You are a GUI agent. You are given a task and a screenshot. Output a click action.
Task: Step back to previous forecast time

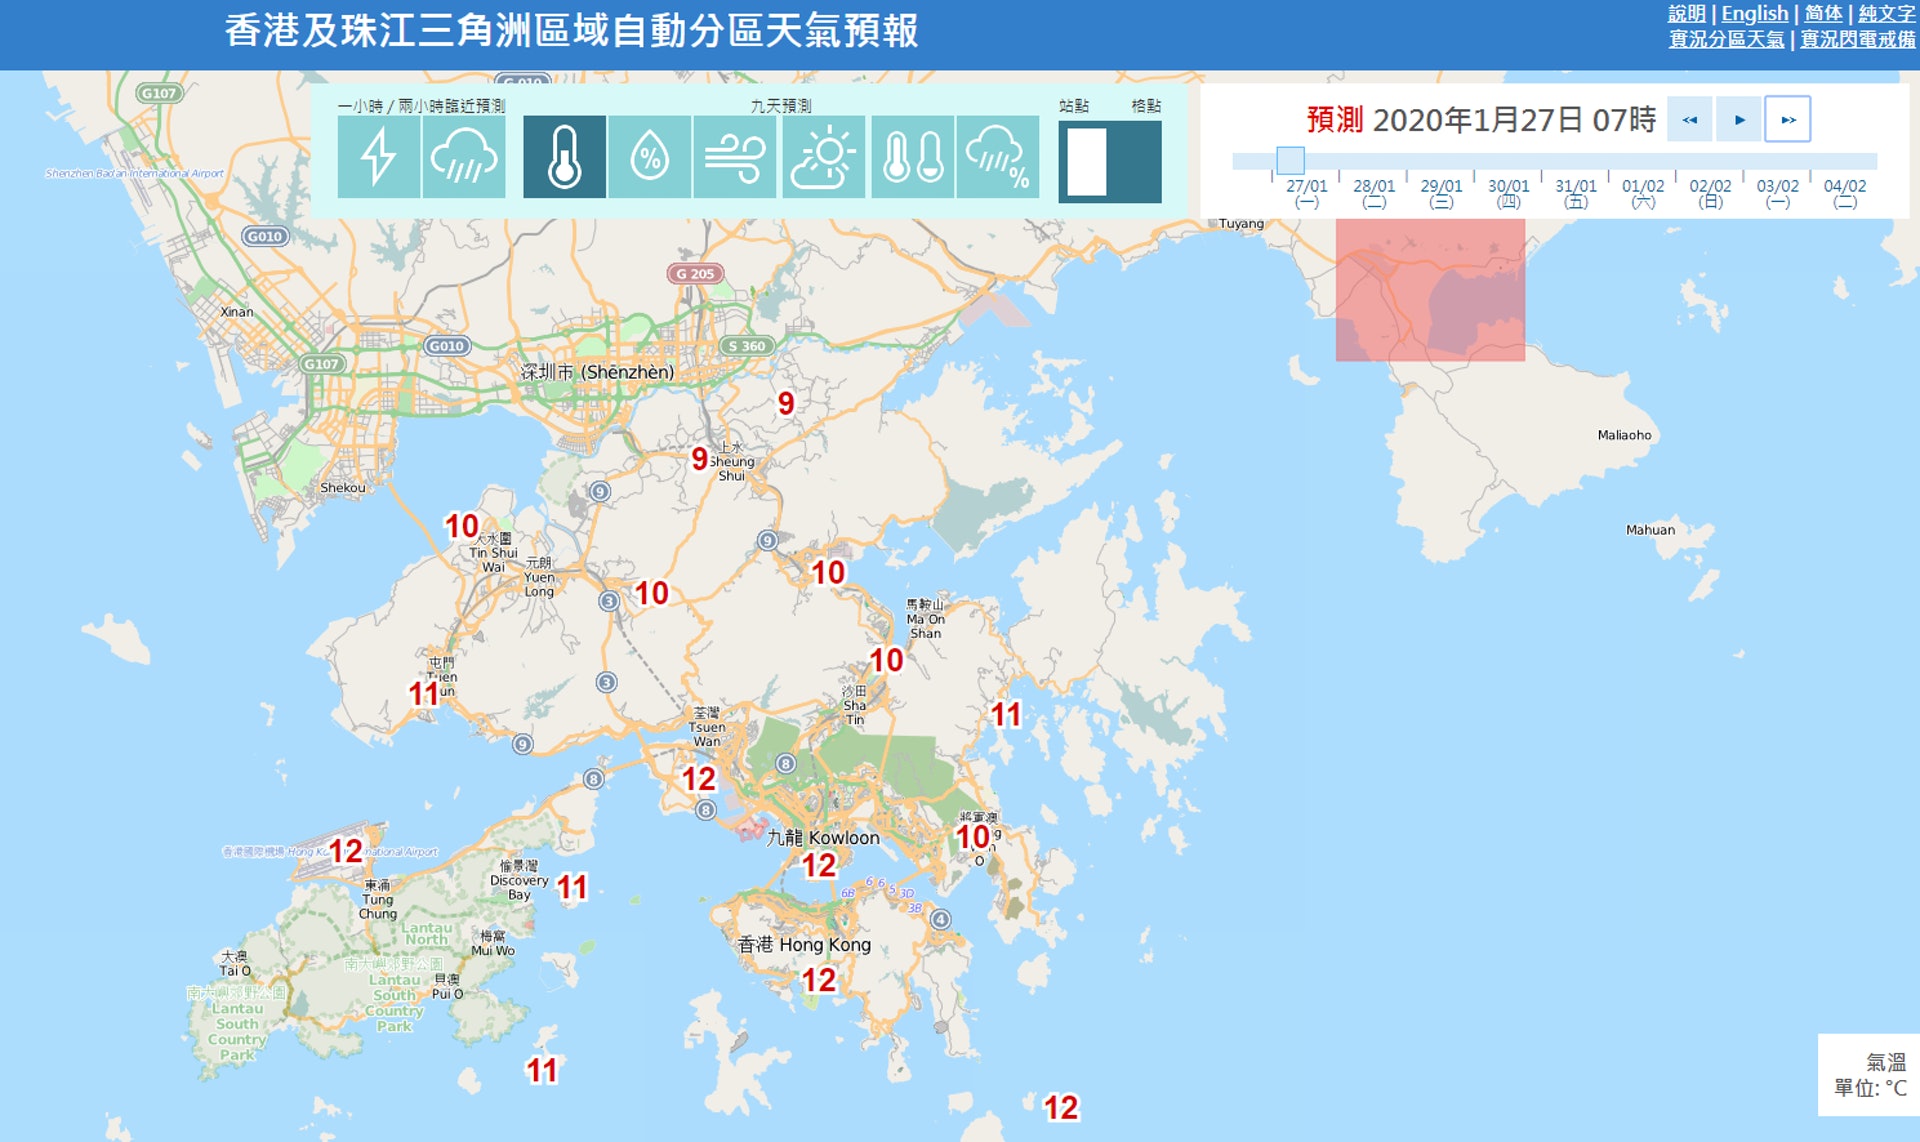[1689, 120]
